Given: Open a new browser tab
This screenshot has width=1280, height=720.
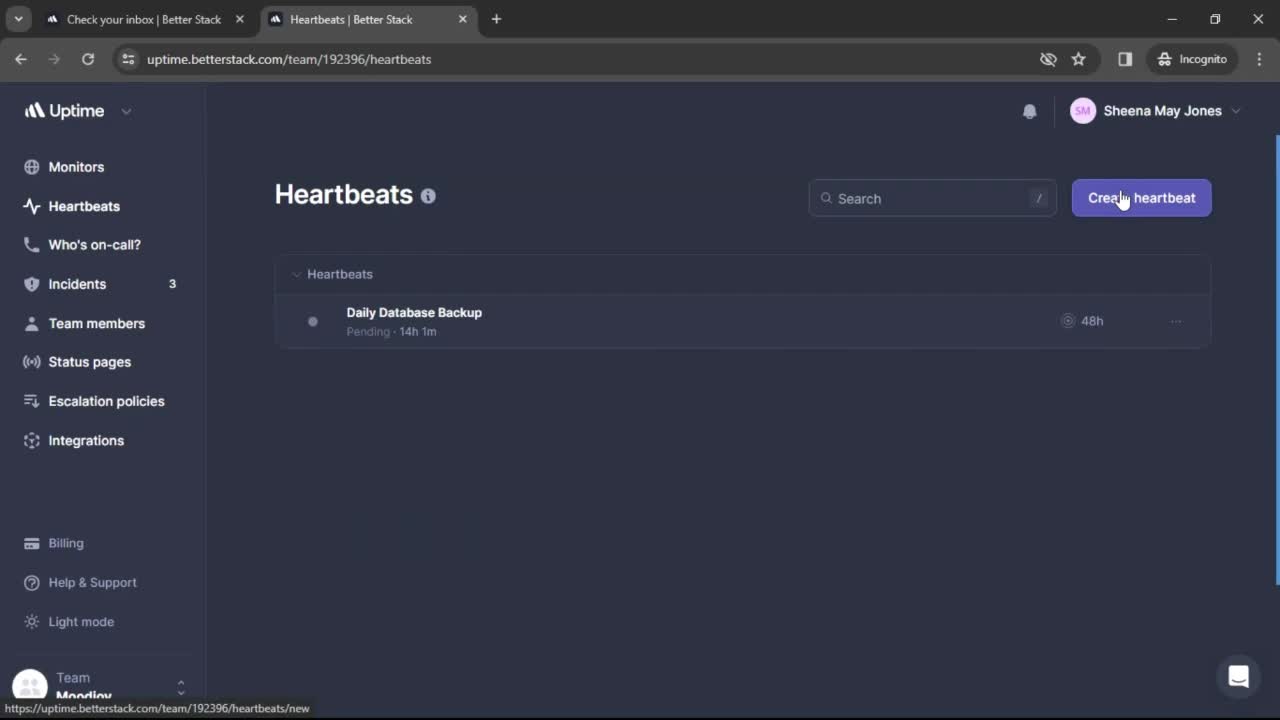Looking at the screenshot, I should point(496,19).
